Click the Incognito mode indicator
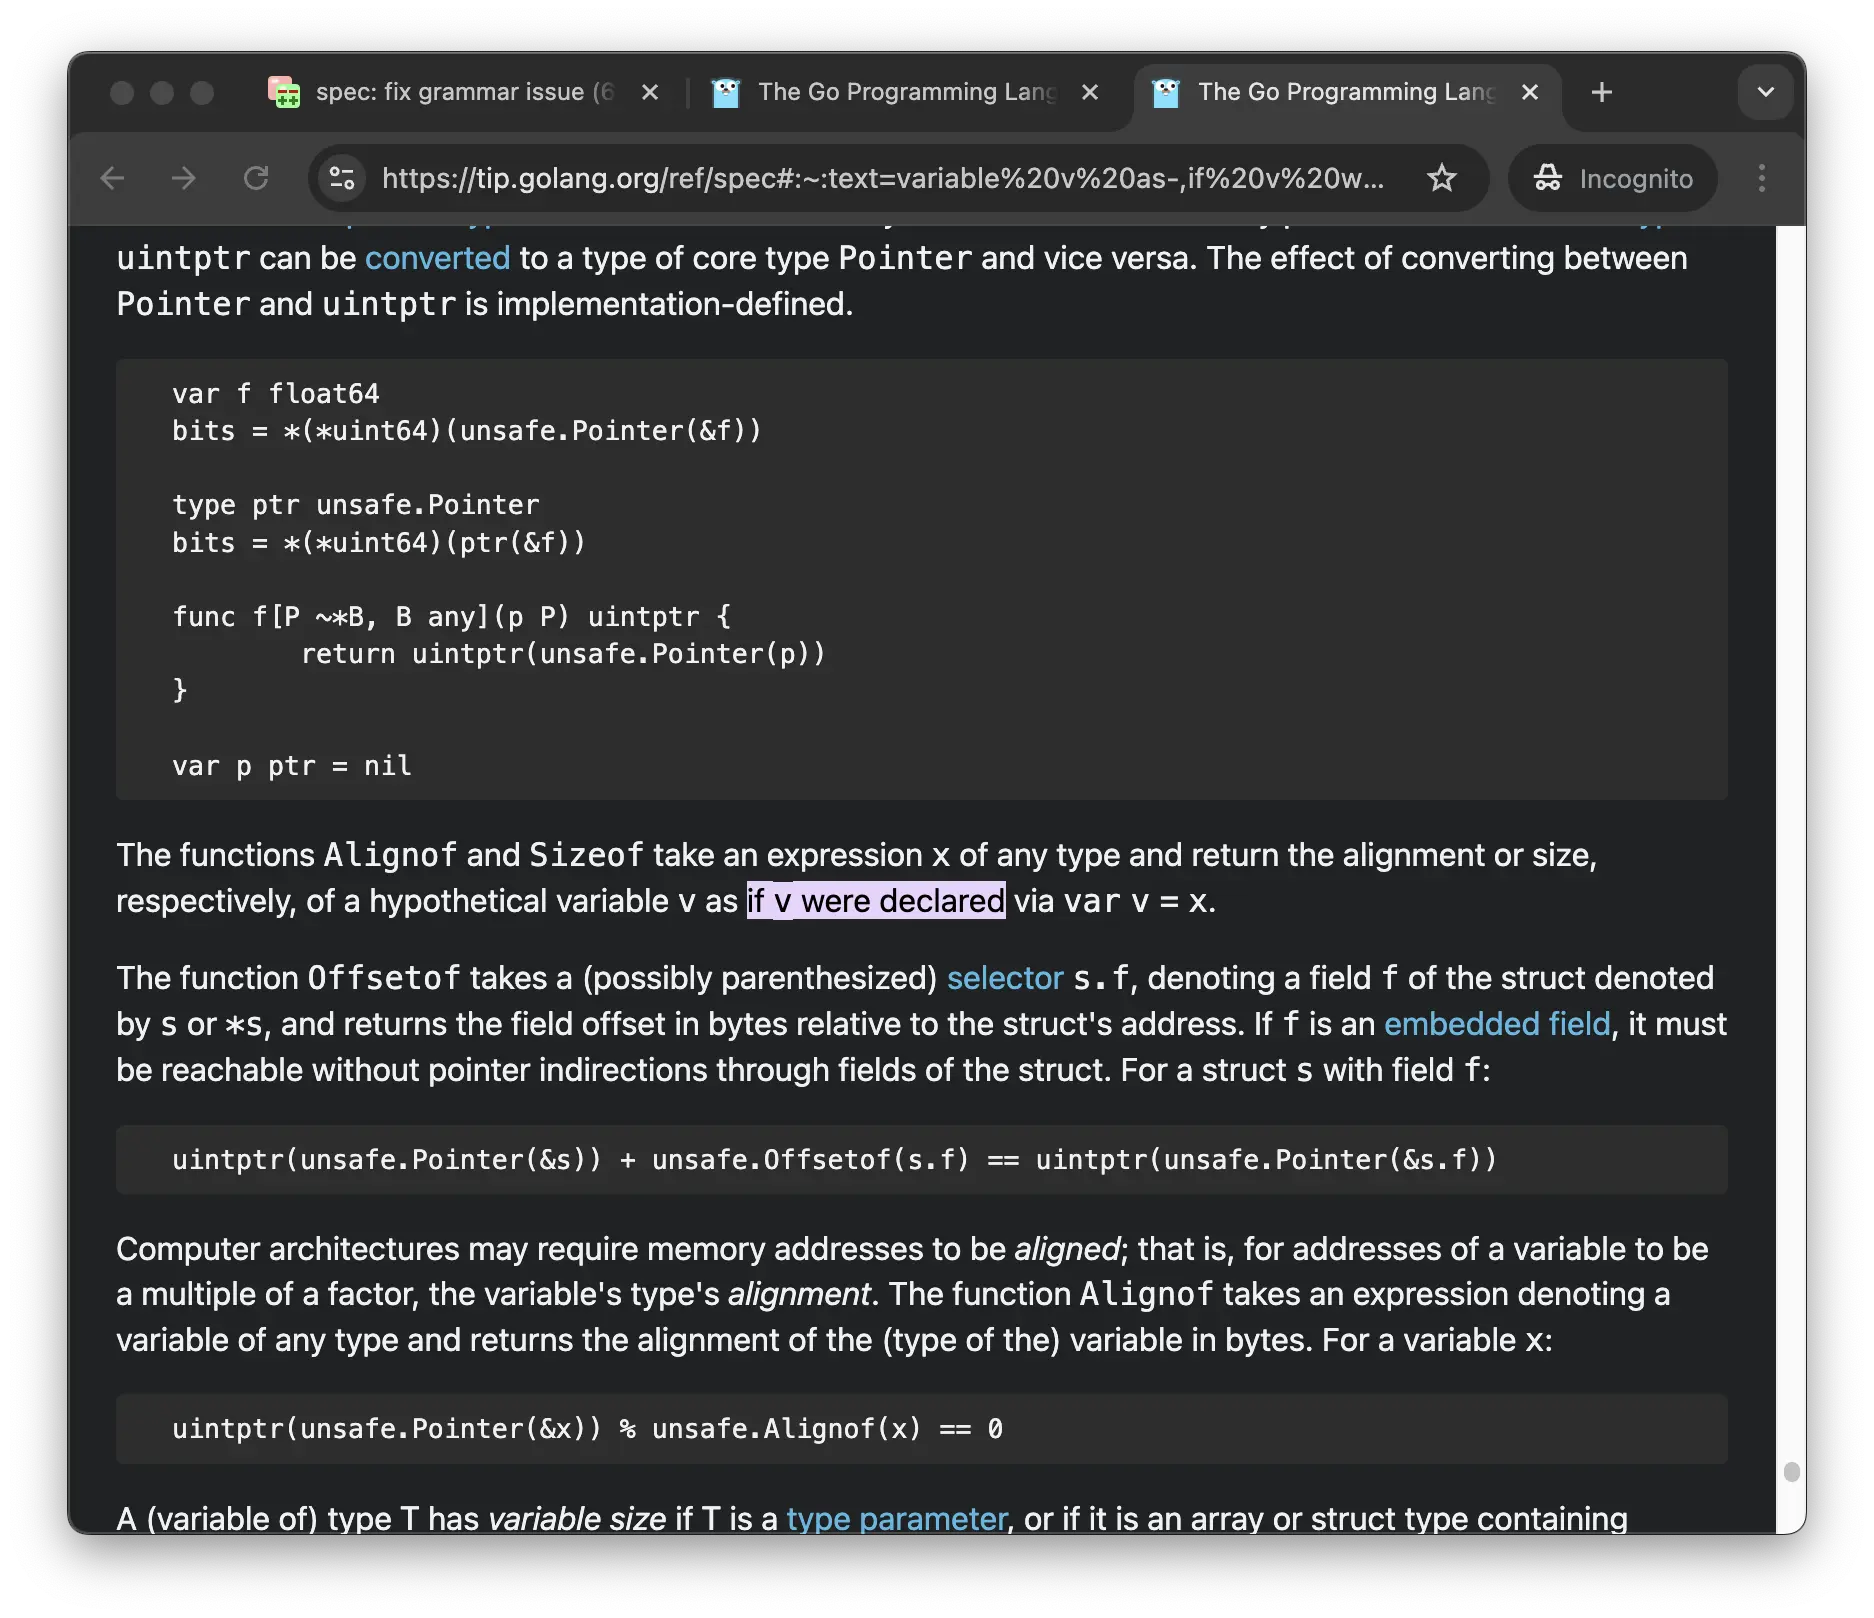This screenshot has width=1874, height=1618. [x=1611, y=178]
